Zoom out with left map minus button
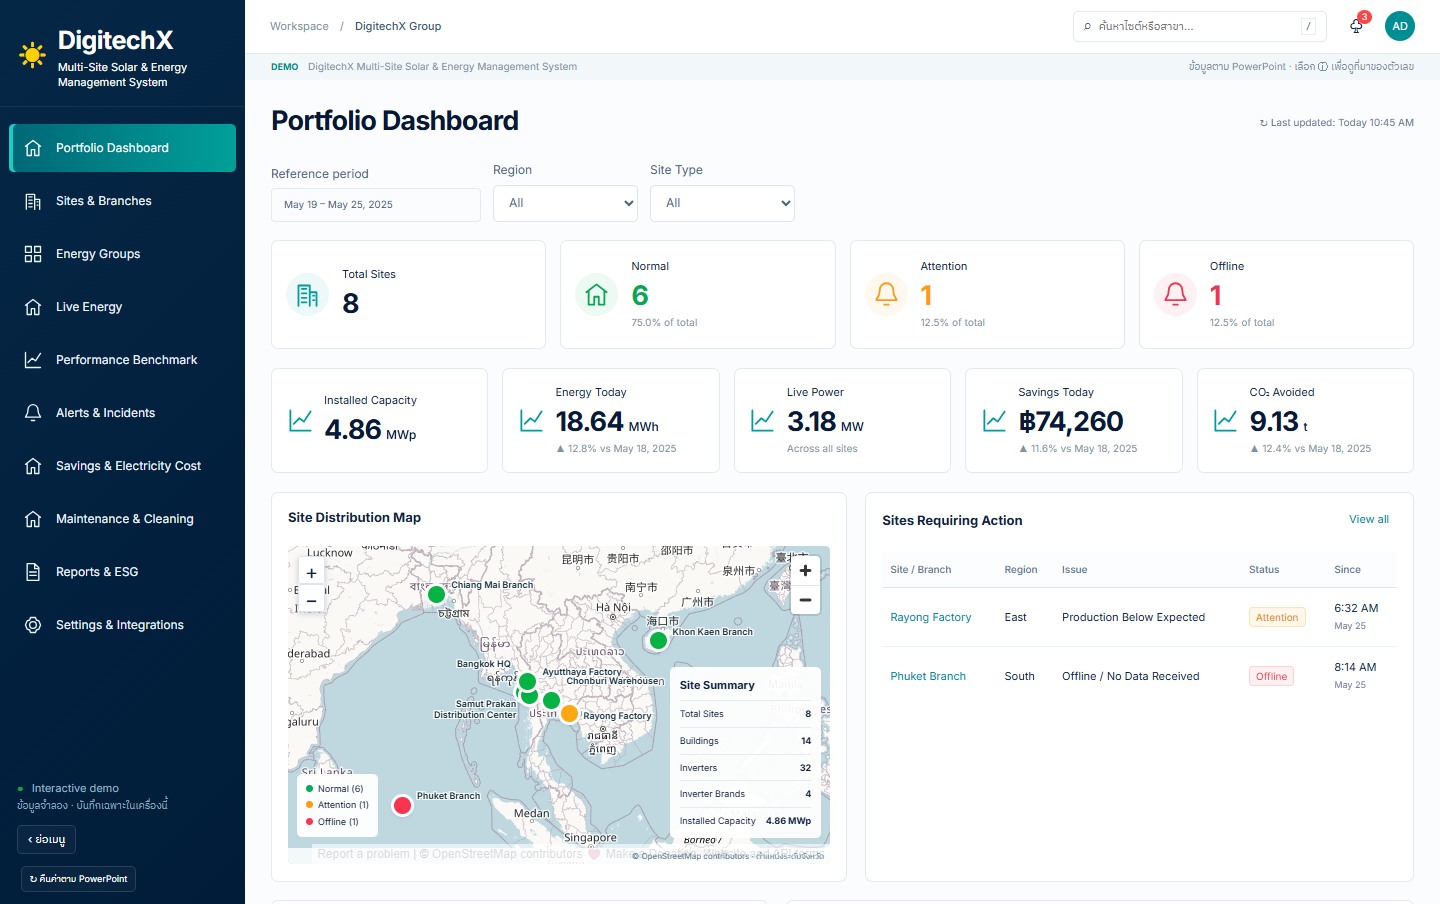1440x904 pixels. [311, 600]
